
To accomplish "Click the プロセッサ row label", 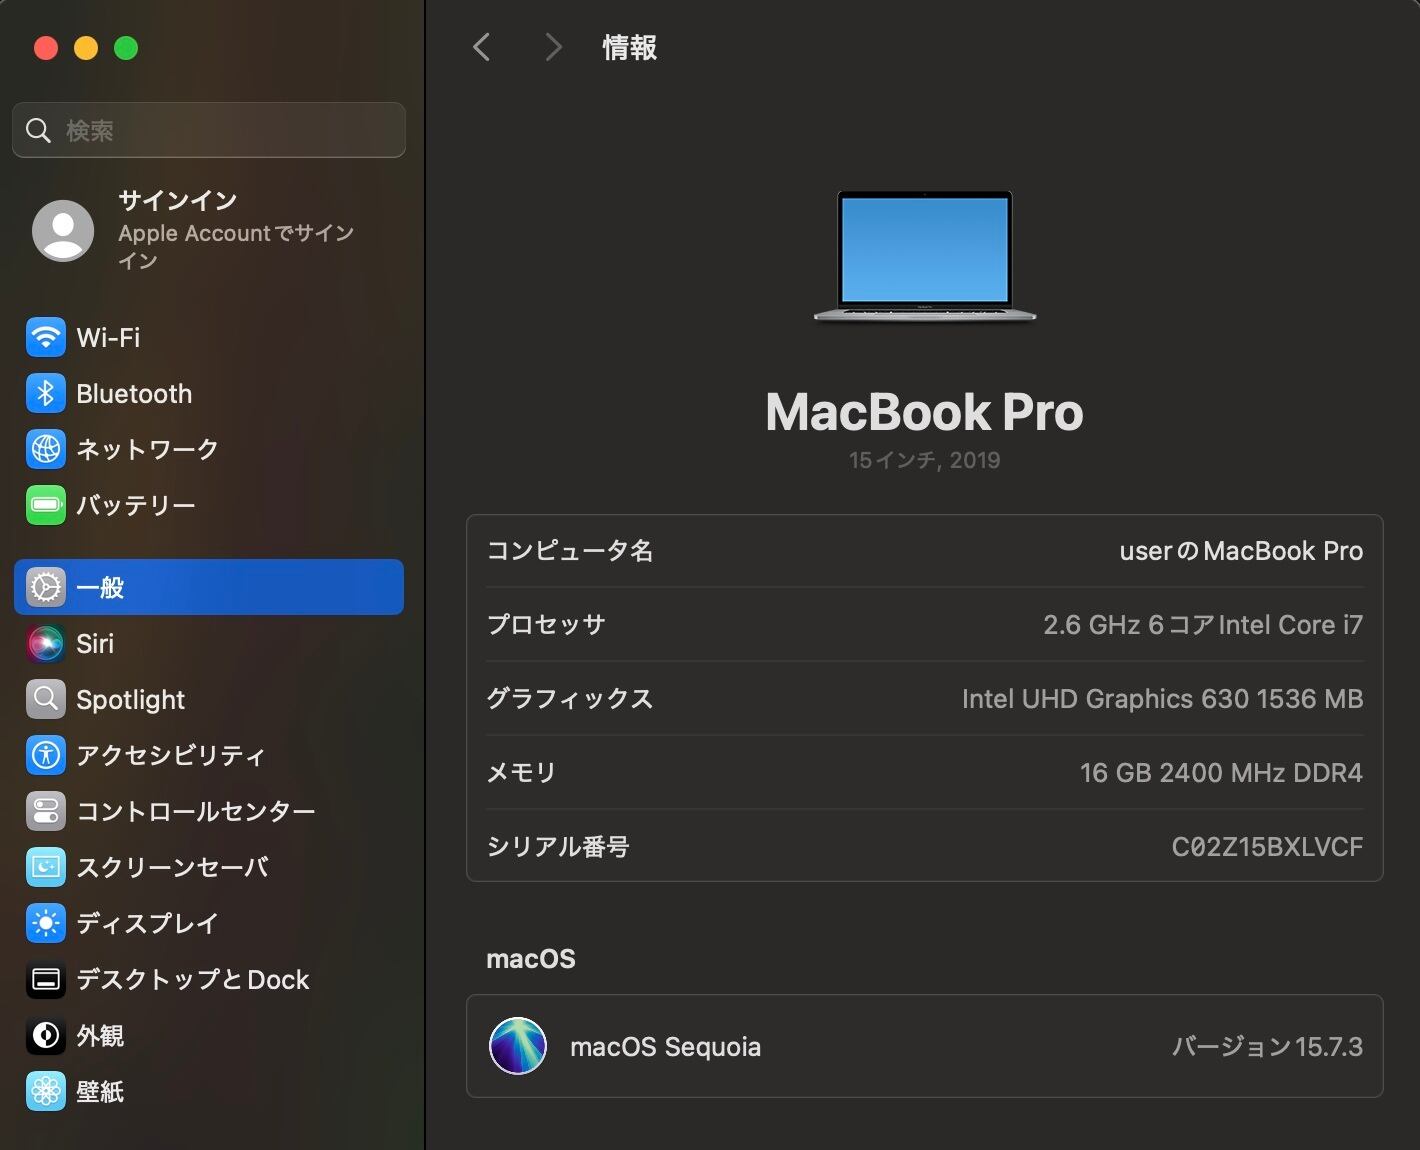I will [x=546, y=625].
